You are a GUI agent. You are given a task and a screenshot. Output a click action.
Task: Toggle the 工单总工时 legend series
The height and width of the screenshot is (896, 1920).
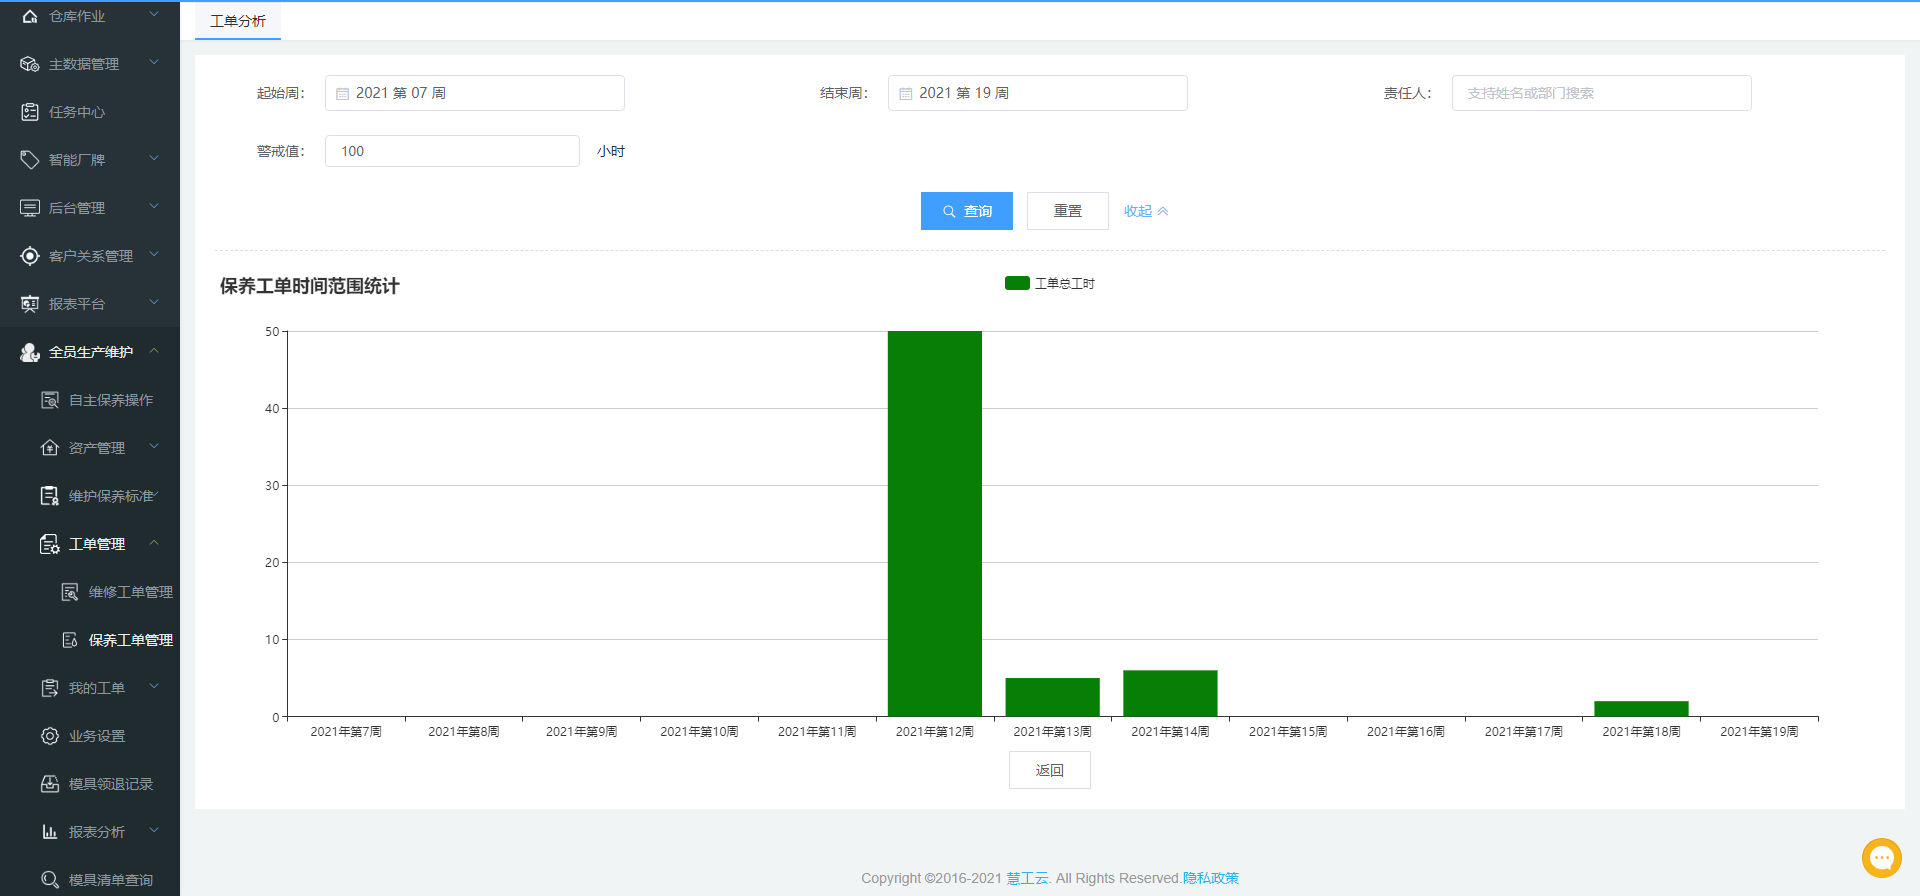(x=1049, y=284)
